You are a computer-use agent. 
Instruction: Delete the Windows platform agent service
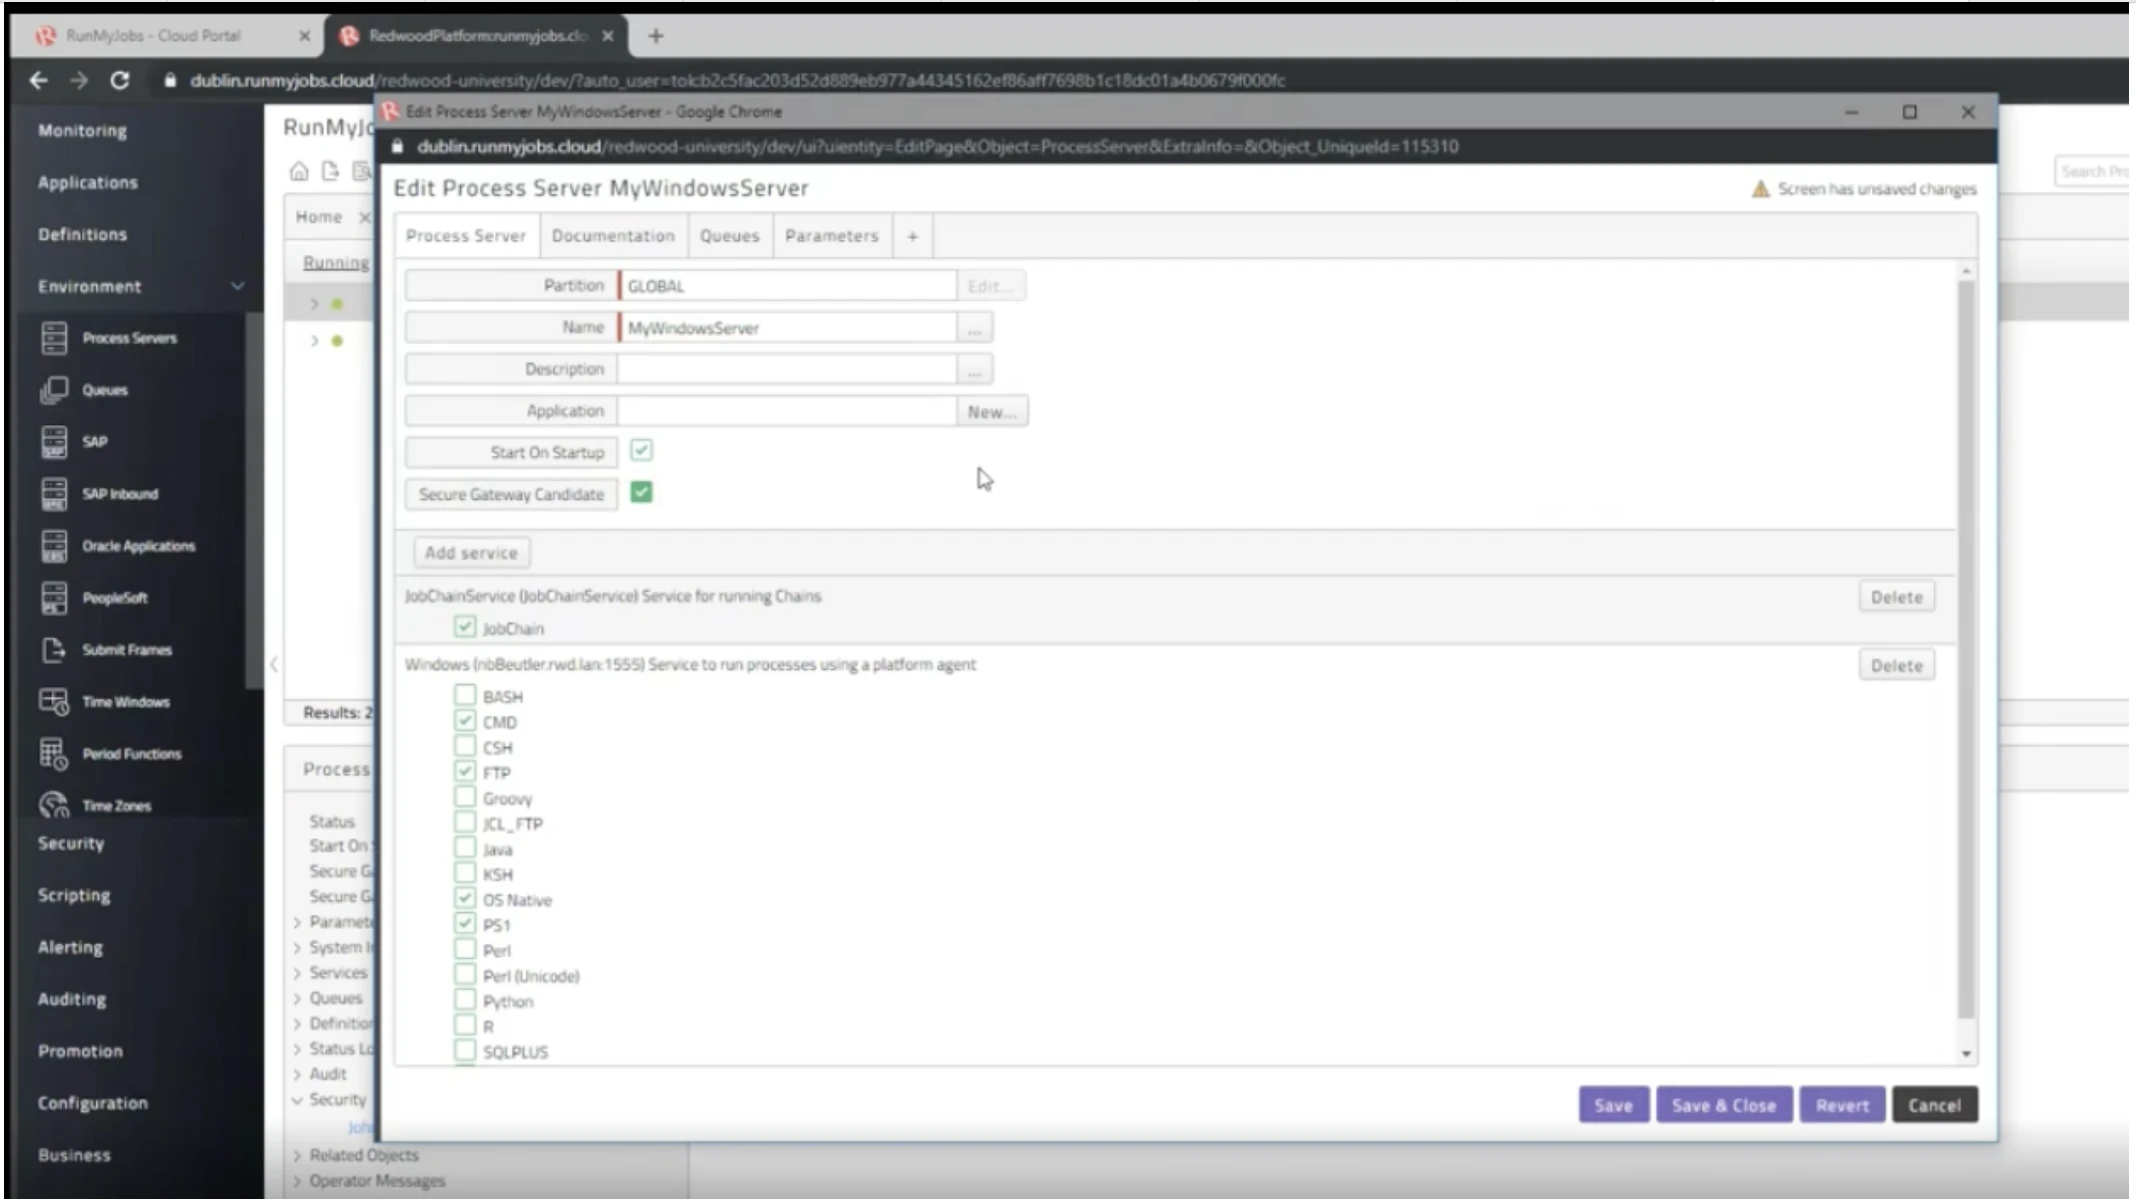[1896, 666]
